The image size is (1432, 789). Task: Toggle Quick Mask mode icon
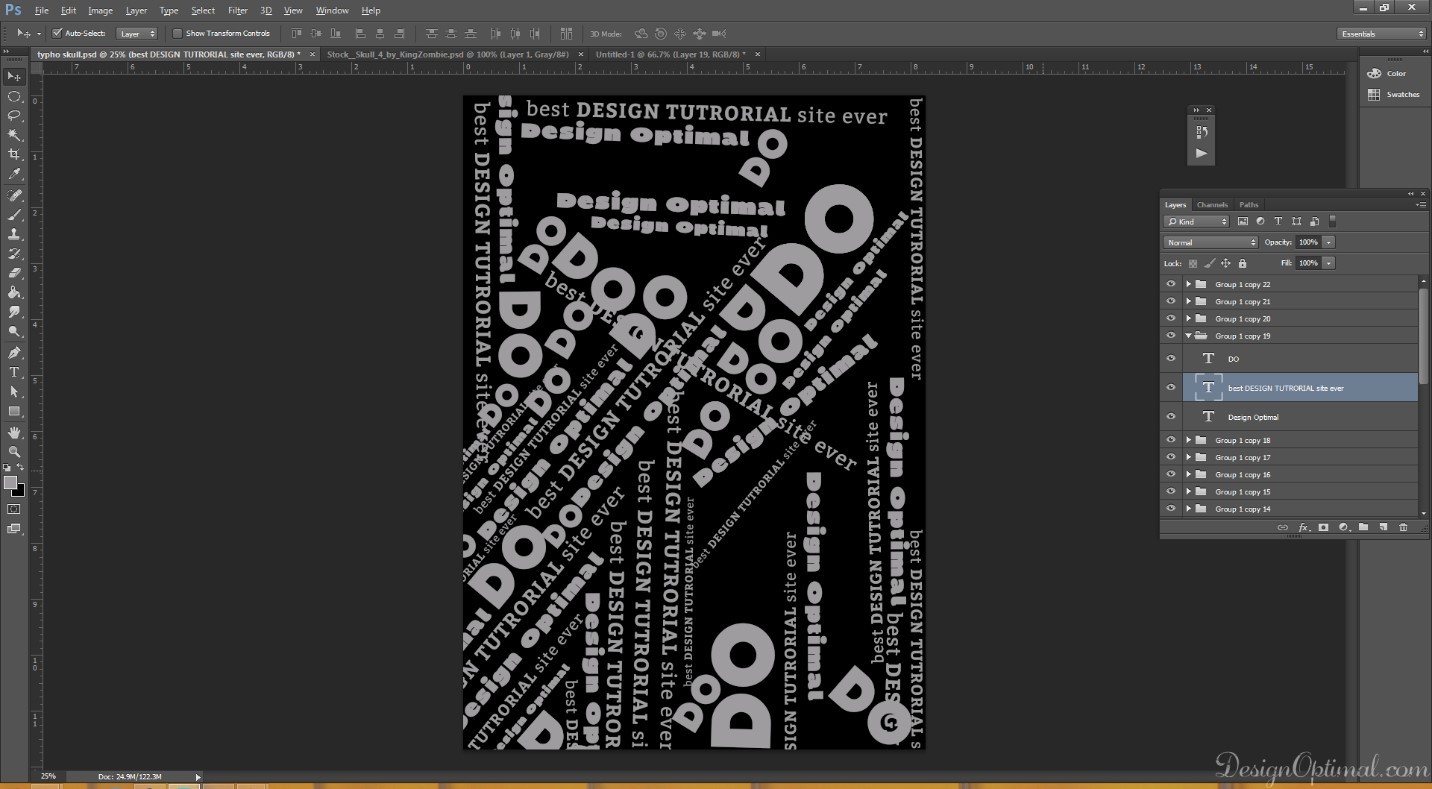[14, 509]
